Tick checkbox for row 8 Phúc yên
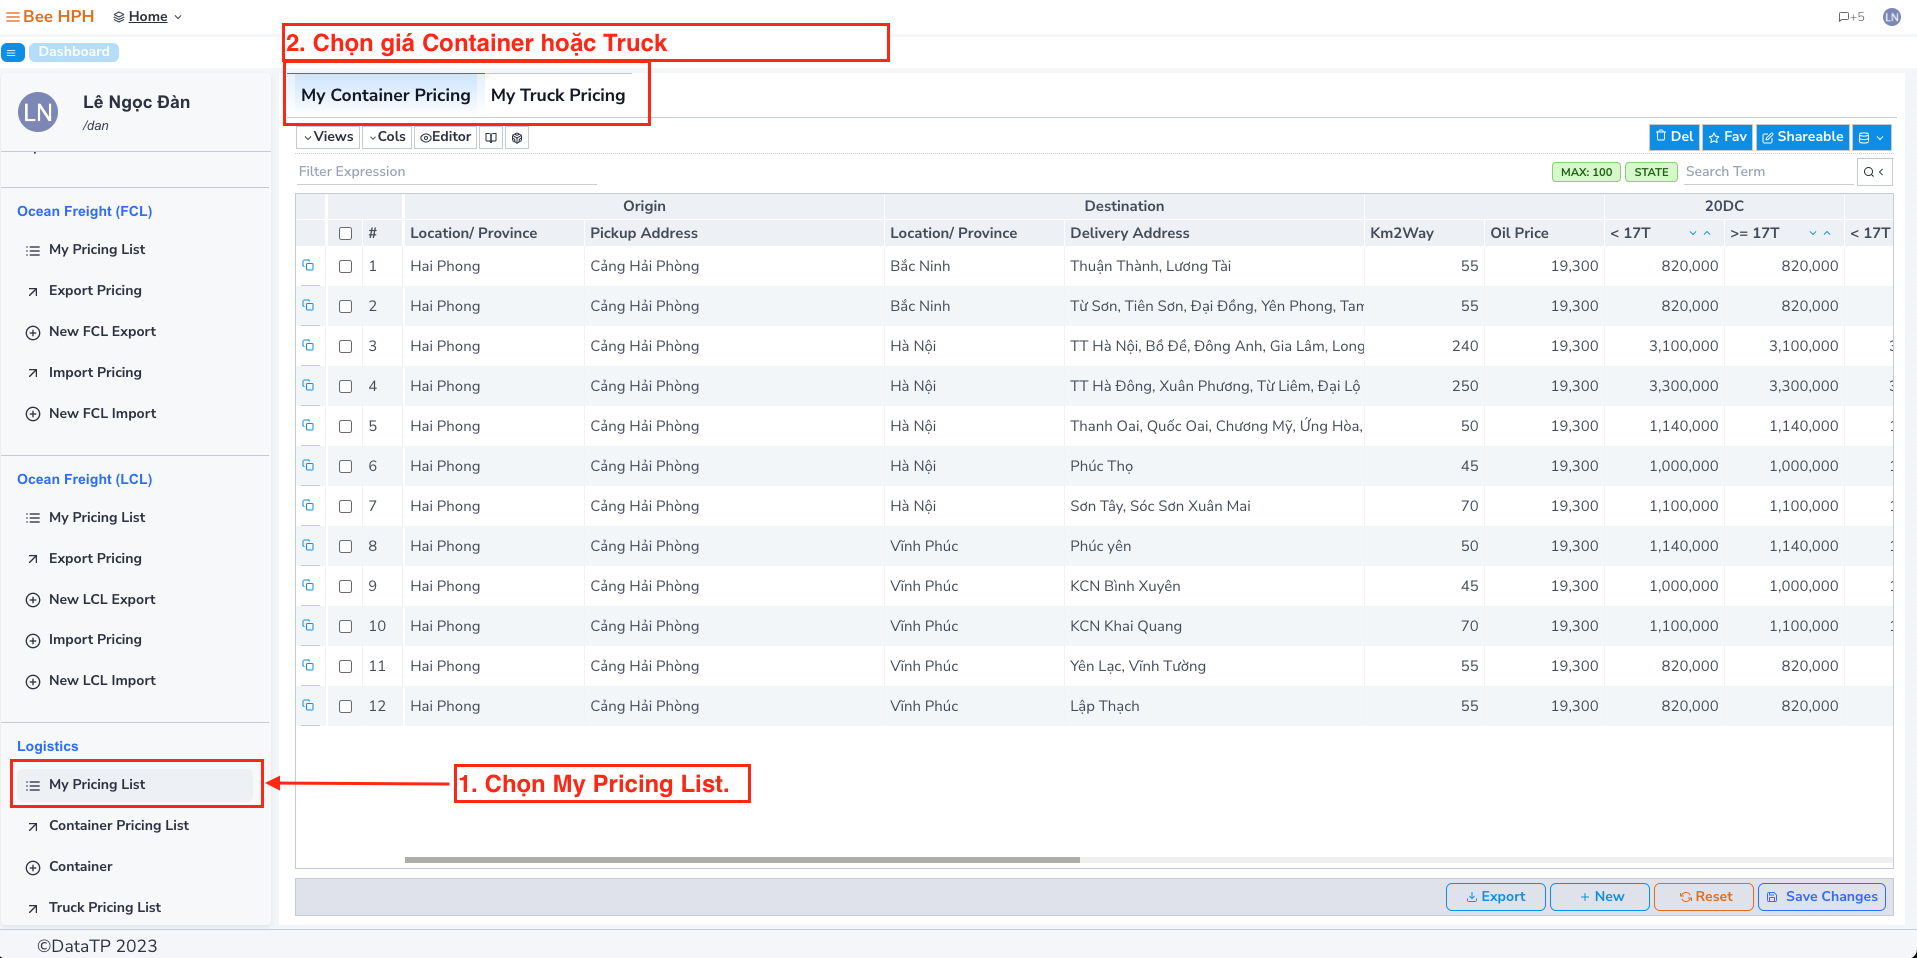Viewport: 1917px width, 958px height. (345, 546)
